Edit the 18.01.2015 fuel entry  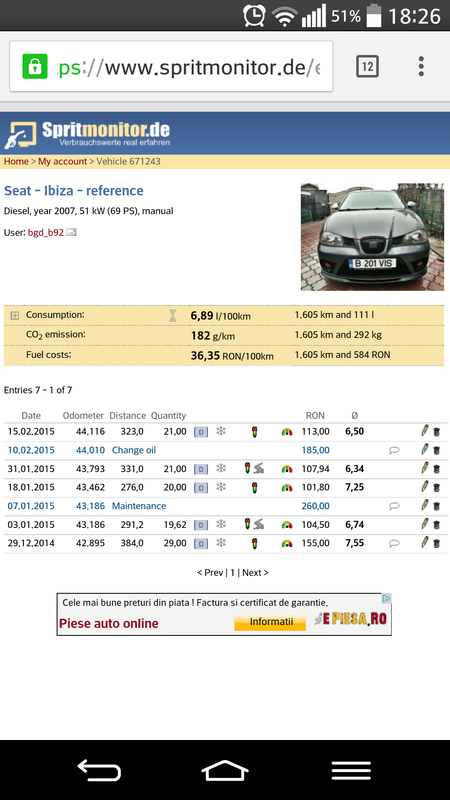click(424, 487)
